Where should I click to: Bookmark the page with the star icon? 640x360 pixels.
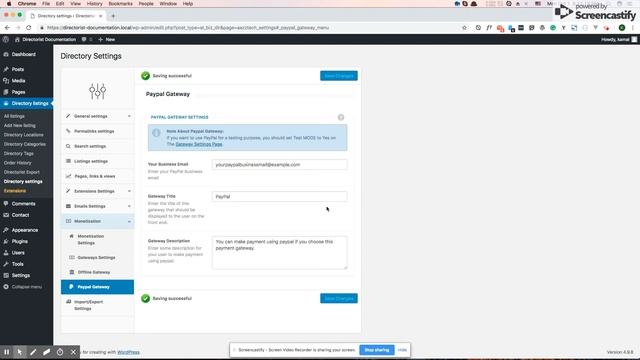(x=464, y=28)
